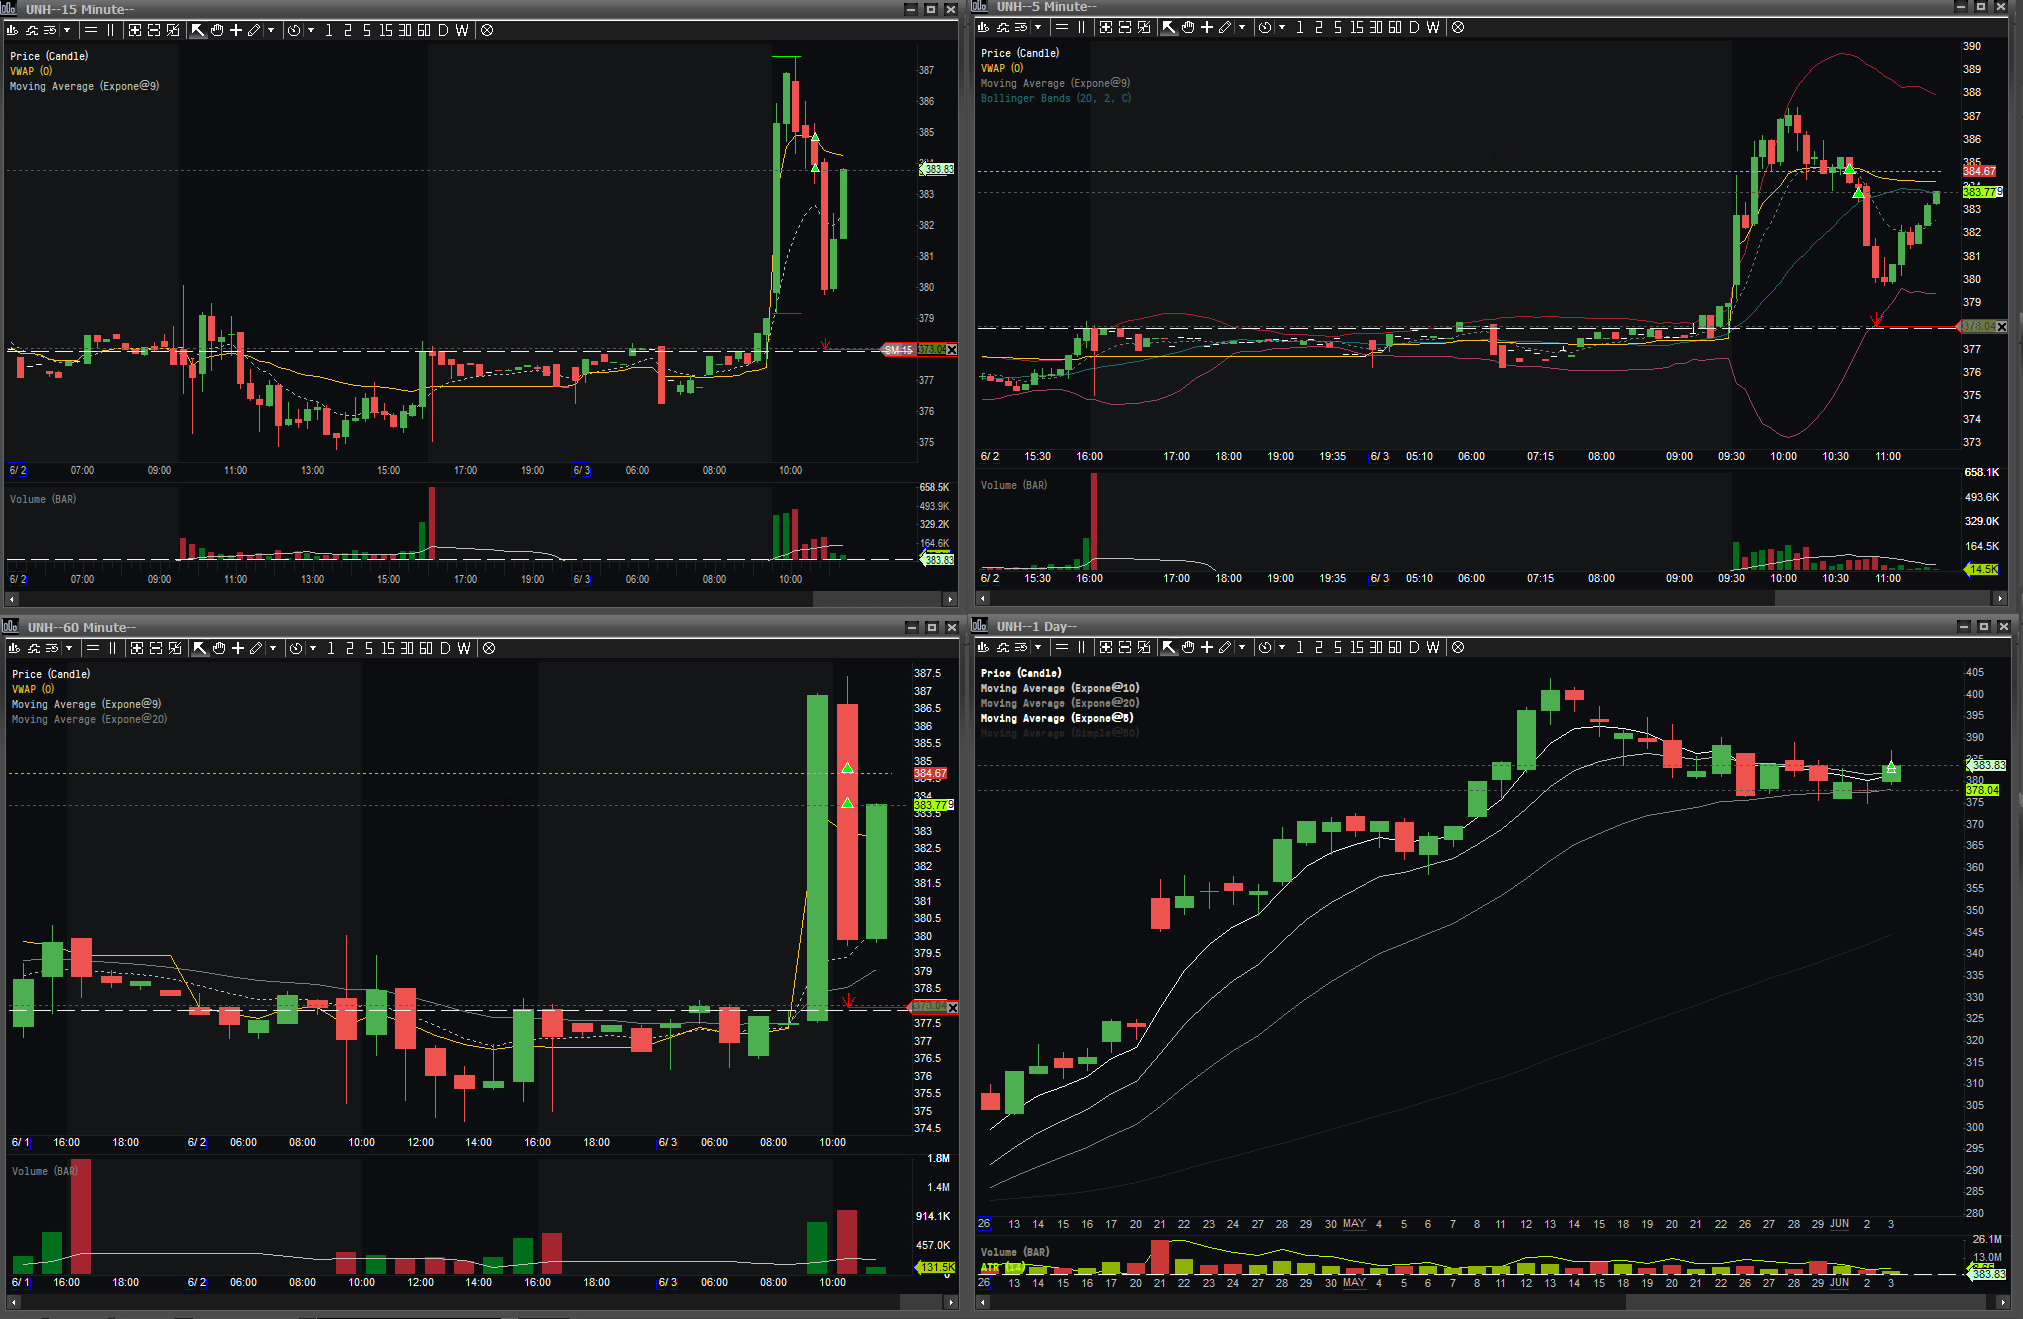Open clock time settings in 60 Minute chart
2023x1319 pixels.
pos(296,648)
